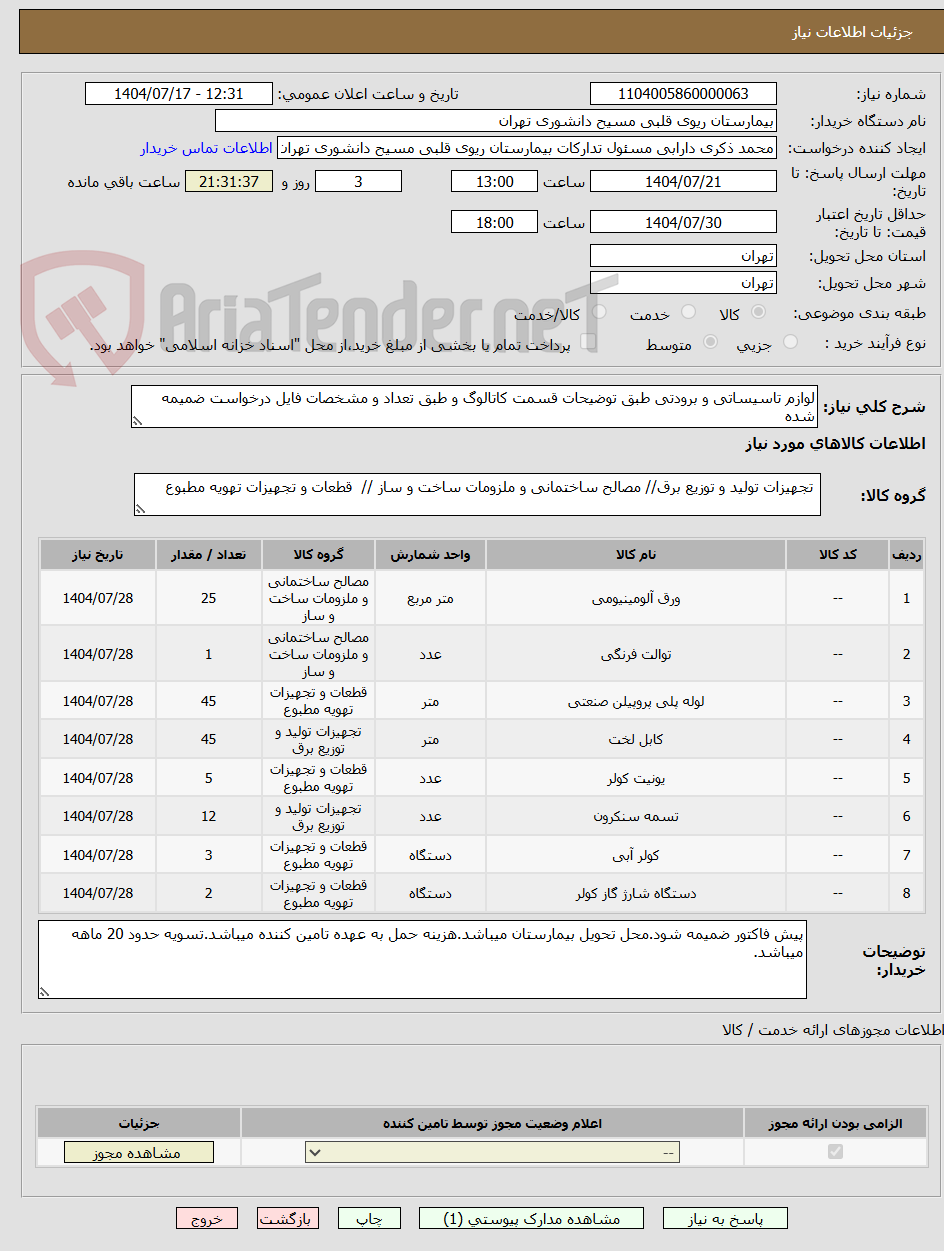This screenshot has width=944, height=1251.
Task: Click the تهران استان محل تحویل field
Action: [x=683, y=255]
